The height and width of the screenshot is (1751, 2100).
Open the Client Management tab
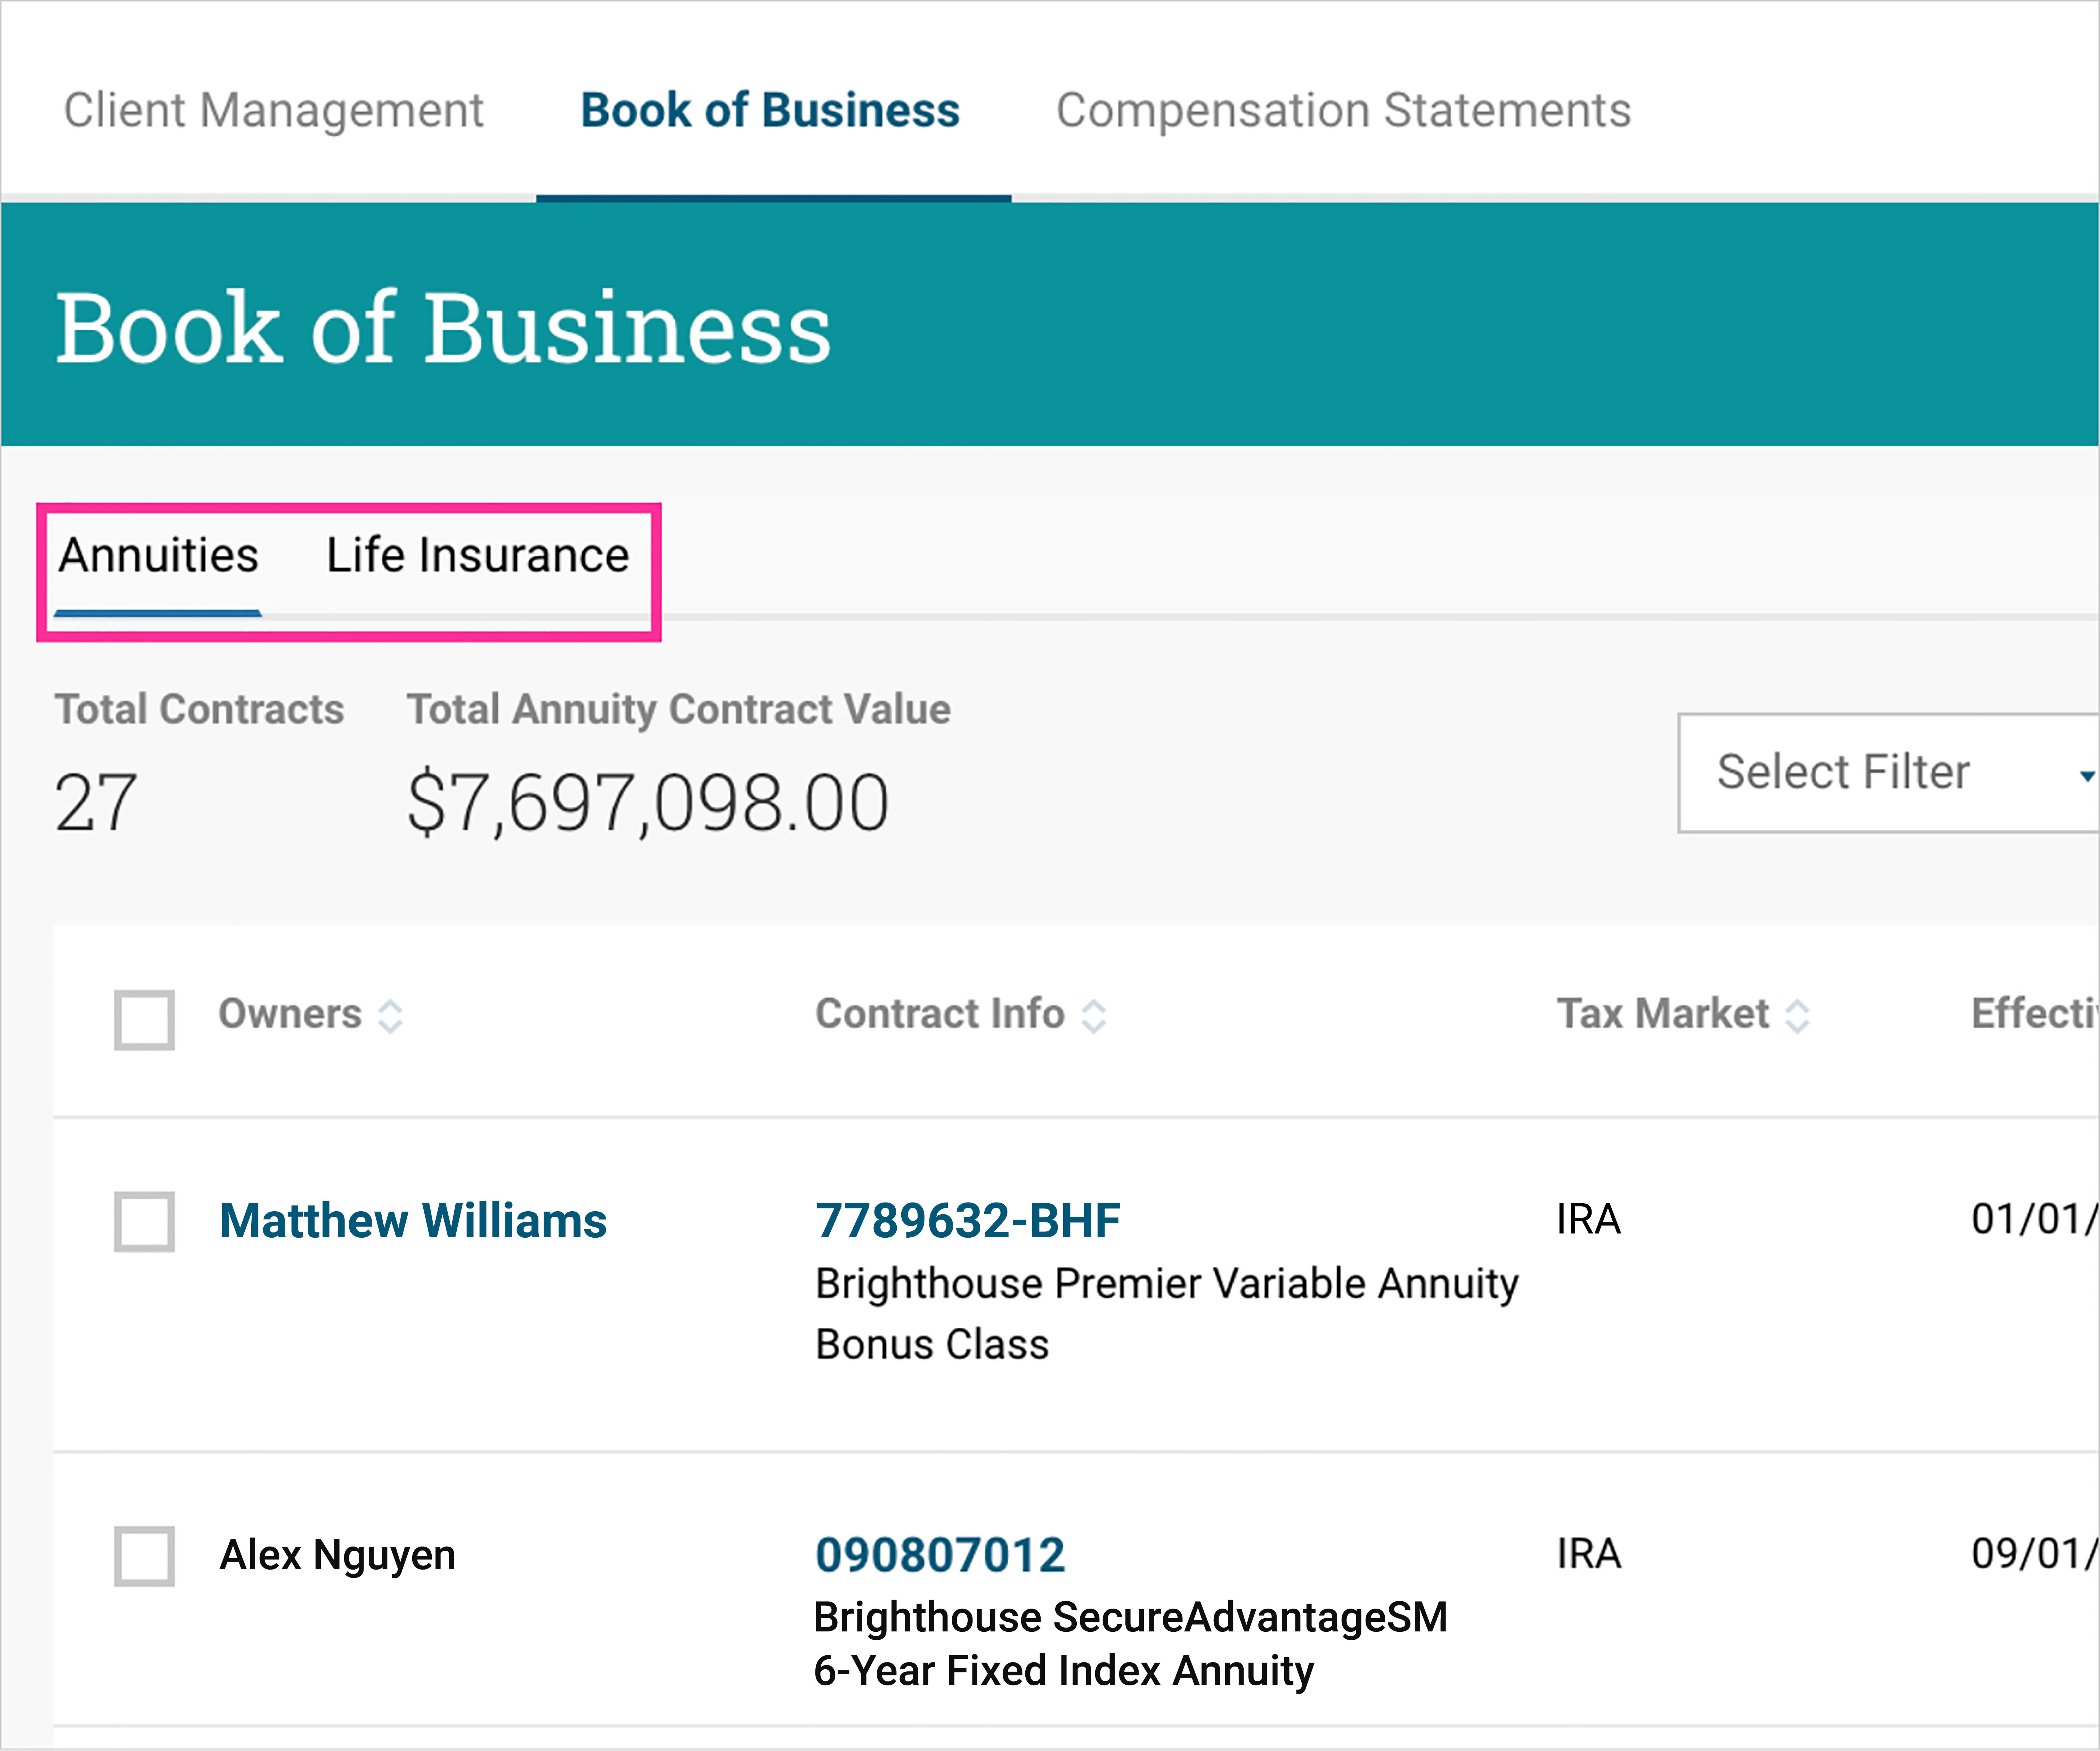pyautogui.click(x=273, y=110)
